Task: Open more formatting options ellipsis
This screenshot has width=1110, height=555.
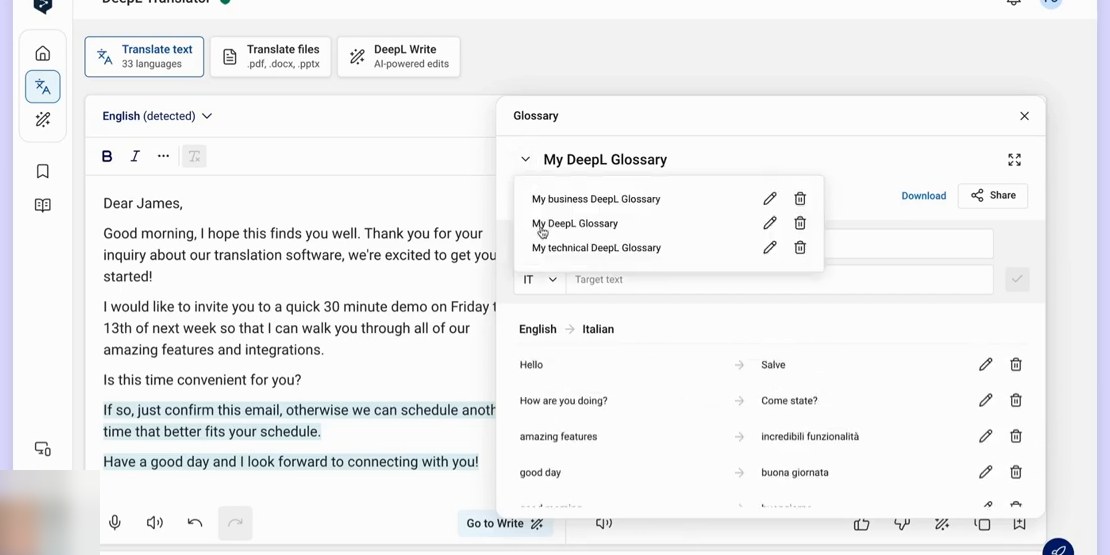Action: coord(164,156)
